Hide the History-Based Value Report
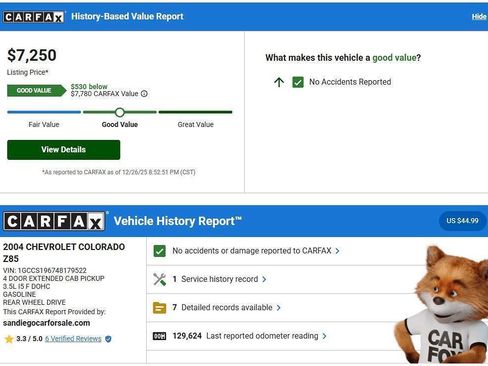Screen dimensions: 488x366 click(x=479, y=17)
